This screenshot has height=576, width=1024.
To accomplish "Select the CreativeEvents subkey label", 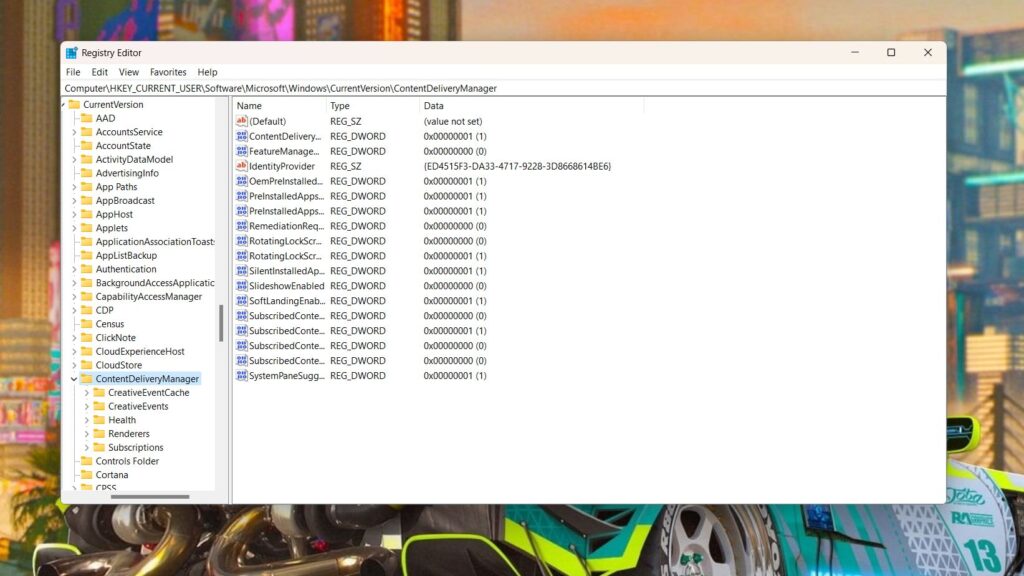I will 138,406.
